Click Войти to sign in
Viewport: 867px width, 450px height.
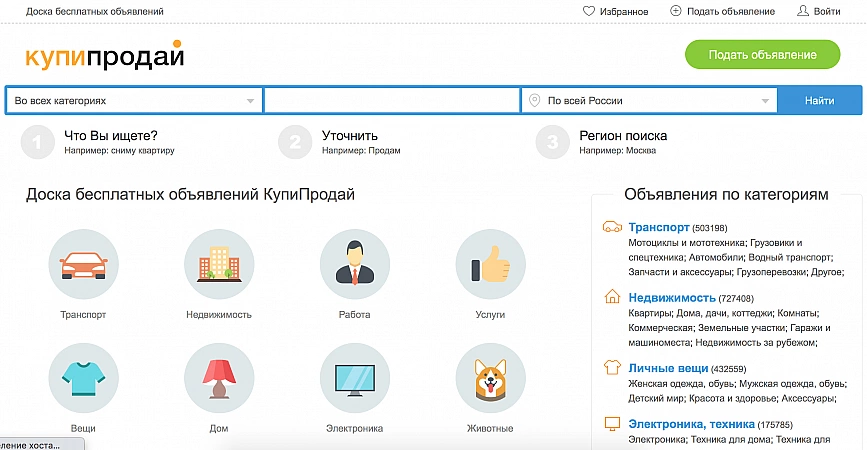point(818,12)
